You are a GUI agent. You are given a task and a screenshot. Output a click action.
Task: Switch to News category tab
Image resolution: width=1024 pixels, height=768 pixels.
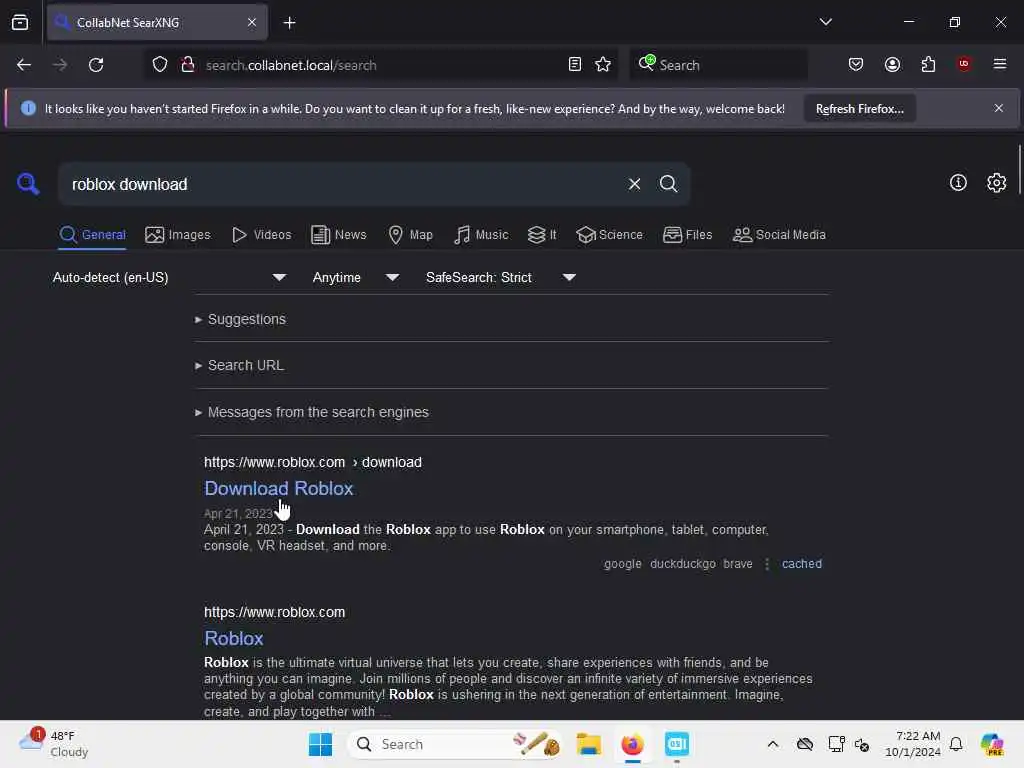click(x=338, y=235)
